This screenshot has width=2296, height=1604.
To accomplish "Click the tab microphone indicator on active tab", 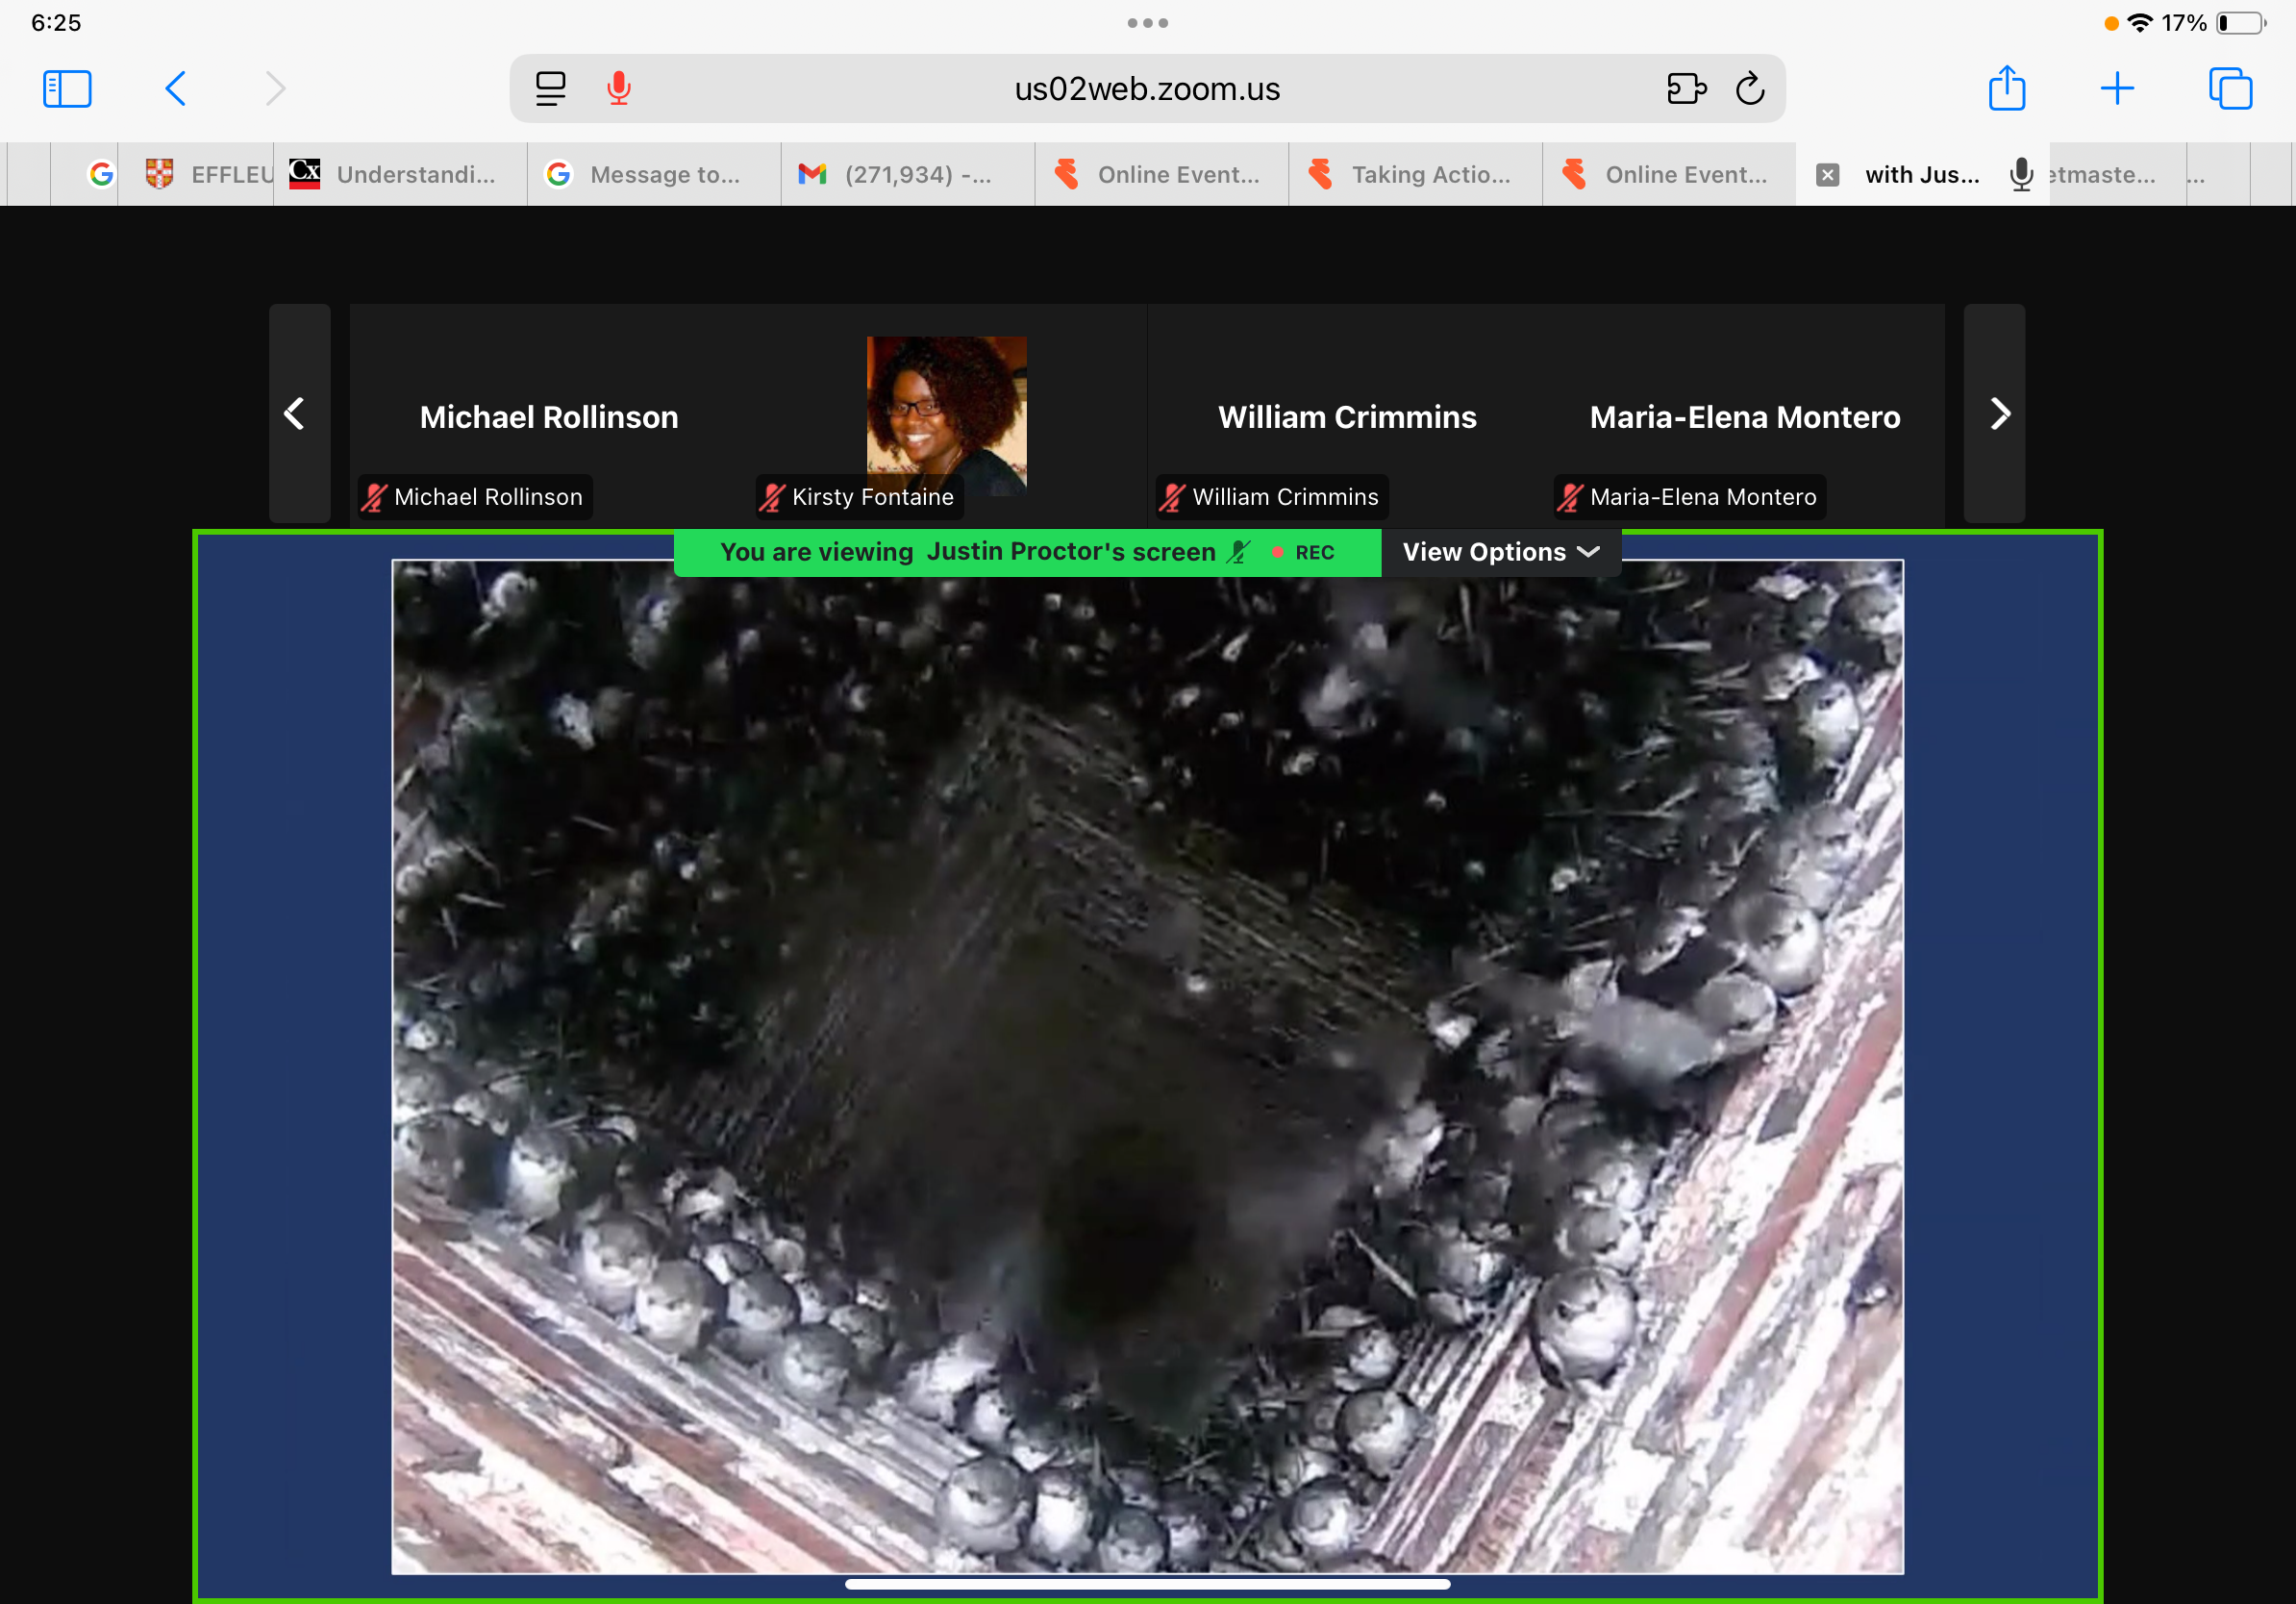I will click(x=2020, y=175).
